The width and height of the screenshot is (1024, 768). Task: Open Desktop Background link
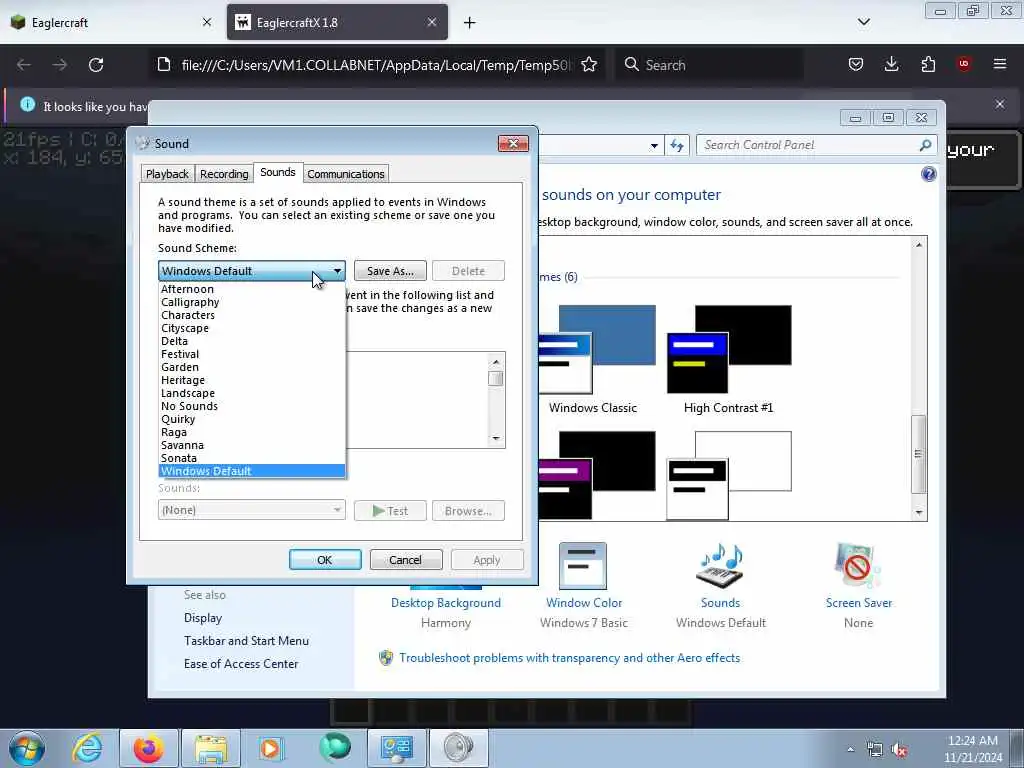445,602
